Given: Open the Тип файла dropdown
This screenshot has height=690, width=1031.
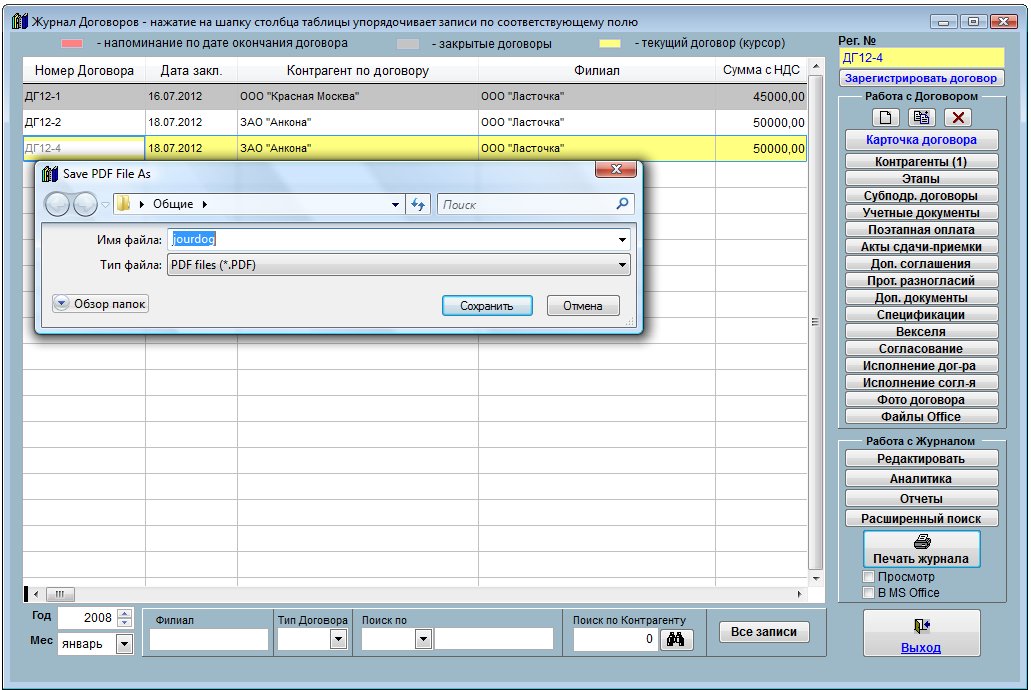Looking at the screenshot, I should point(623,265).
